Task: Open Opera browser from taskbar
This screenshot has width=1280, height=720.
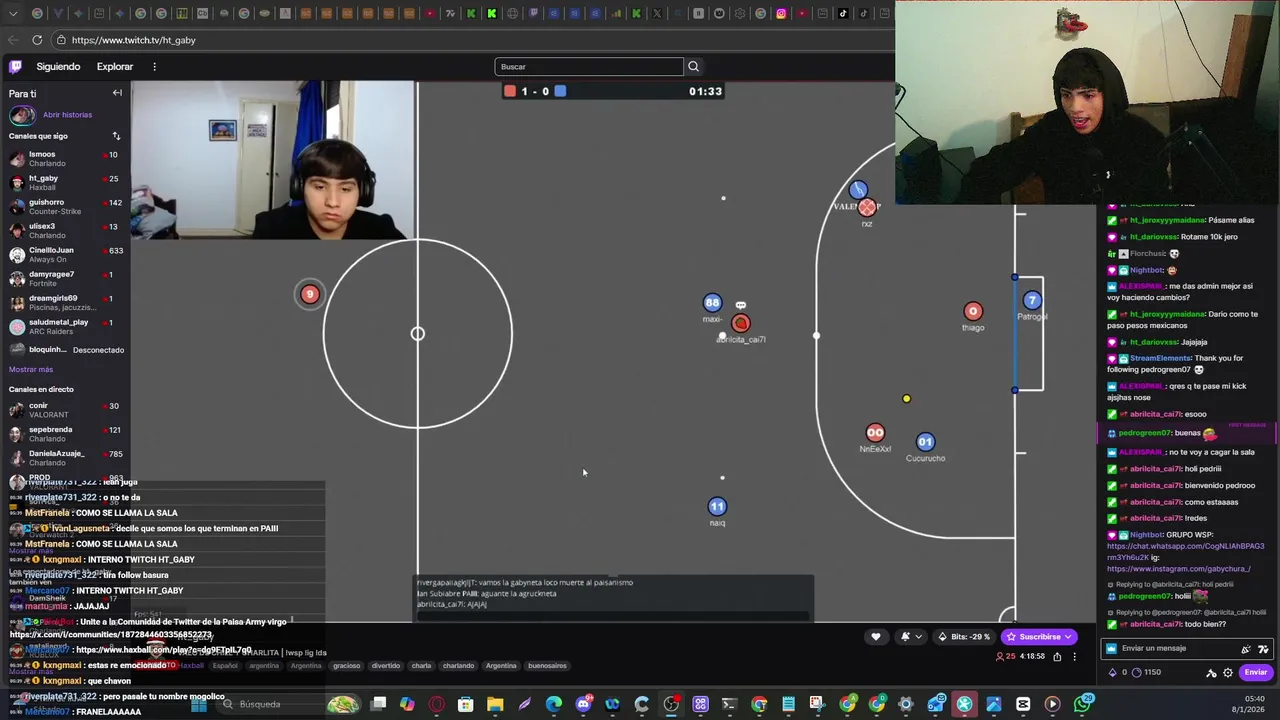Action: pyautogui.click(x=436, y=704)
